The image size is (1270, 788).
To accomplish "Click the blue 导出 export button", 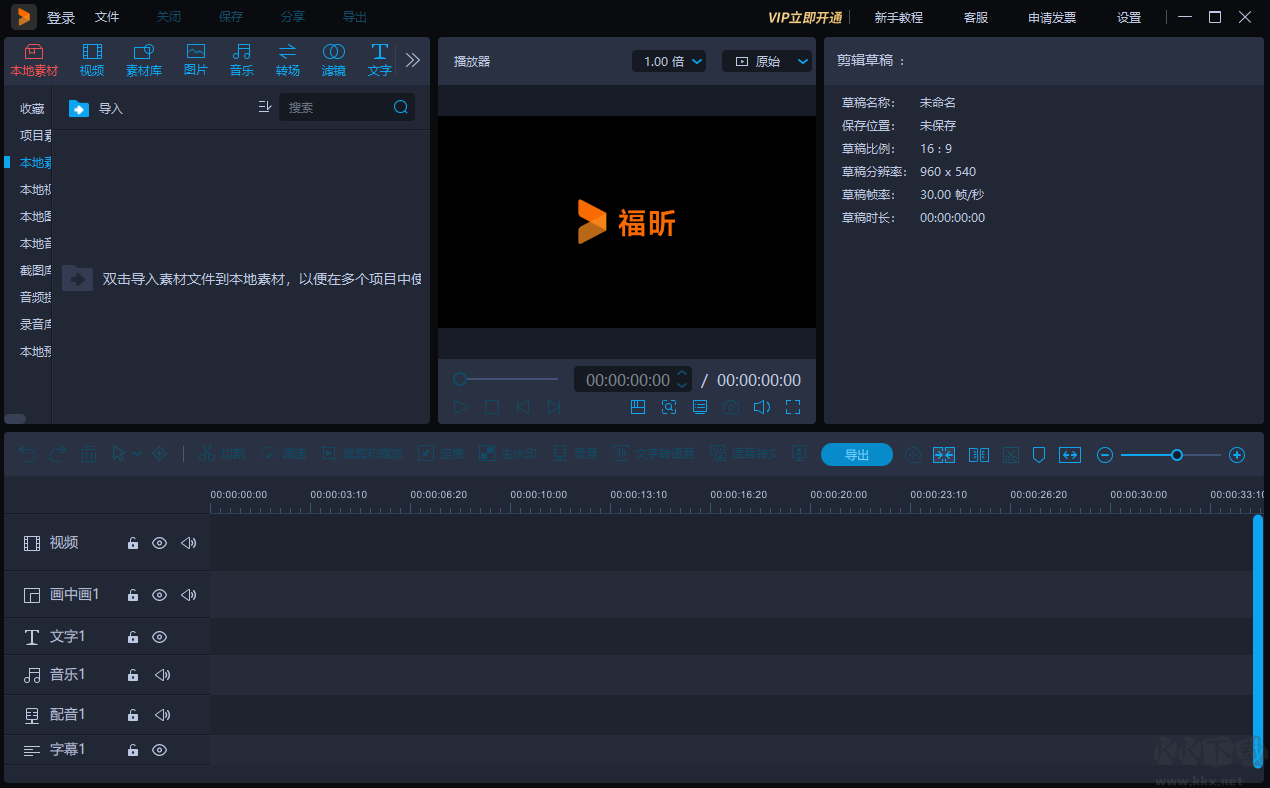I will (856, 454).
